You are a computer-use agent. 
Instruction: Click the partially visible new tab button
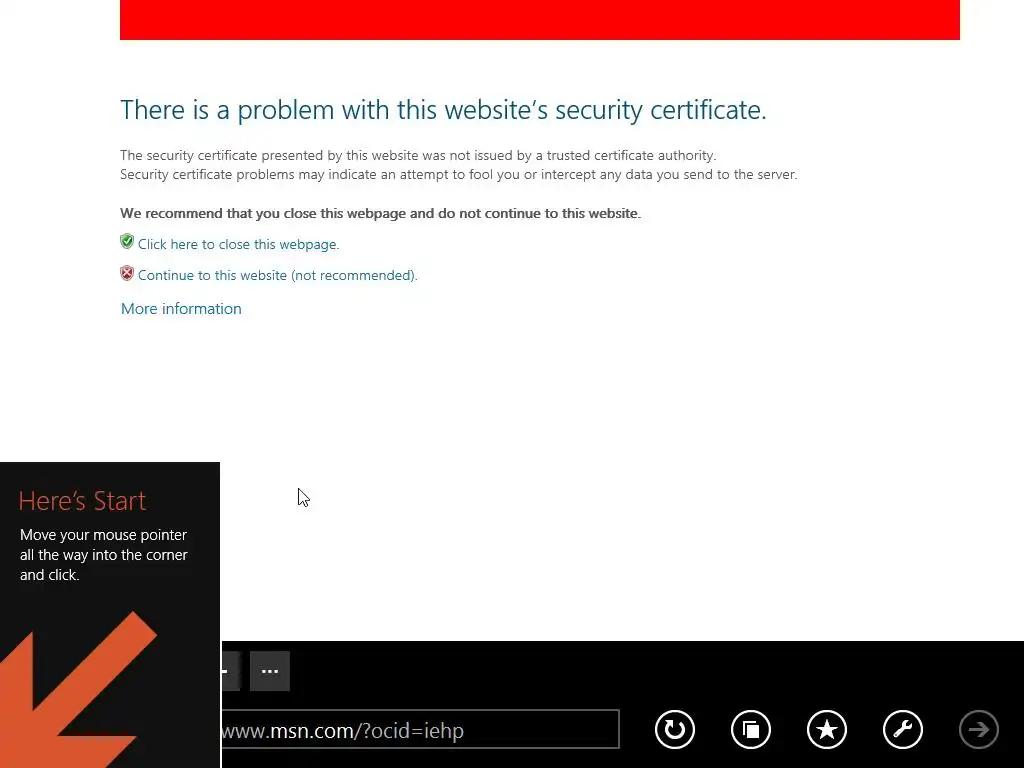(231, 671)
